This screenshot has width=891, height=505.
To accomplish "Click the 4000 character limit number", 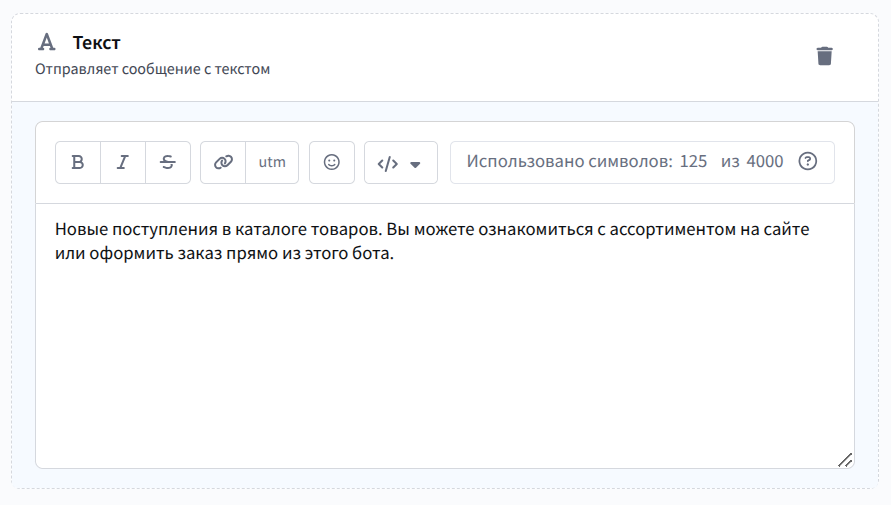I will coord(765,162).
